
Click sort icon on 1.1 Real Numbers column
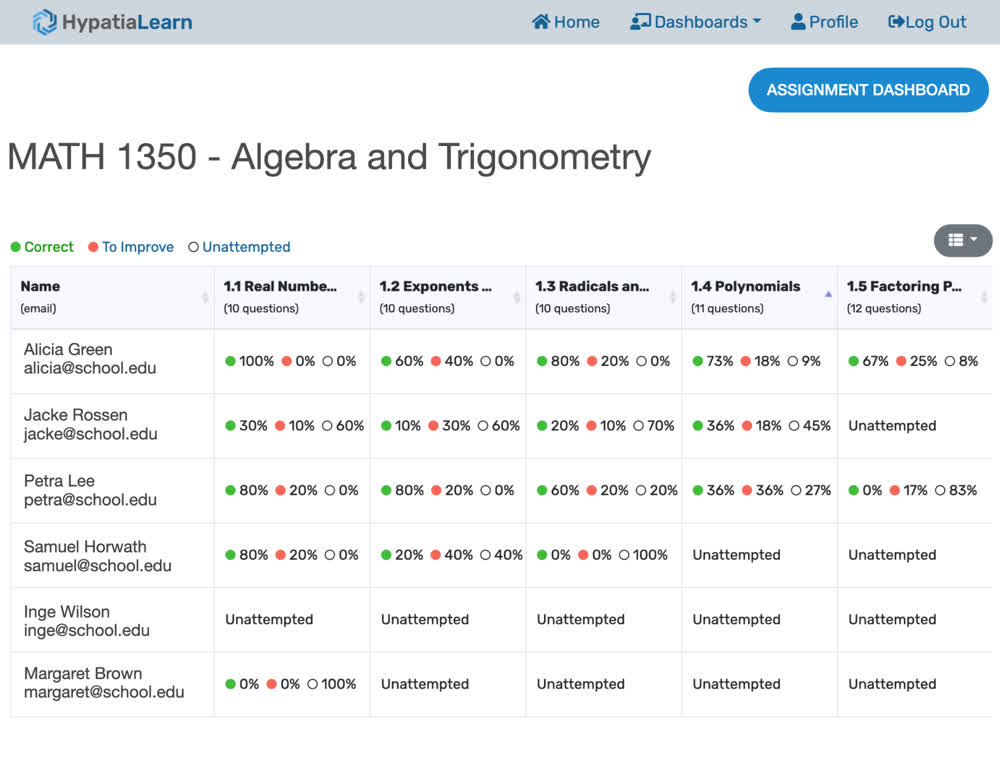362,297
